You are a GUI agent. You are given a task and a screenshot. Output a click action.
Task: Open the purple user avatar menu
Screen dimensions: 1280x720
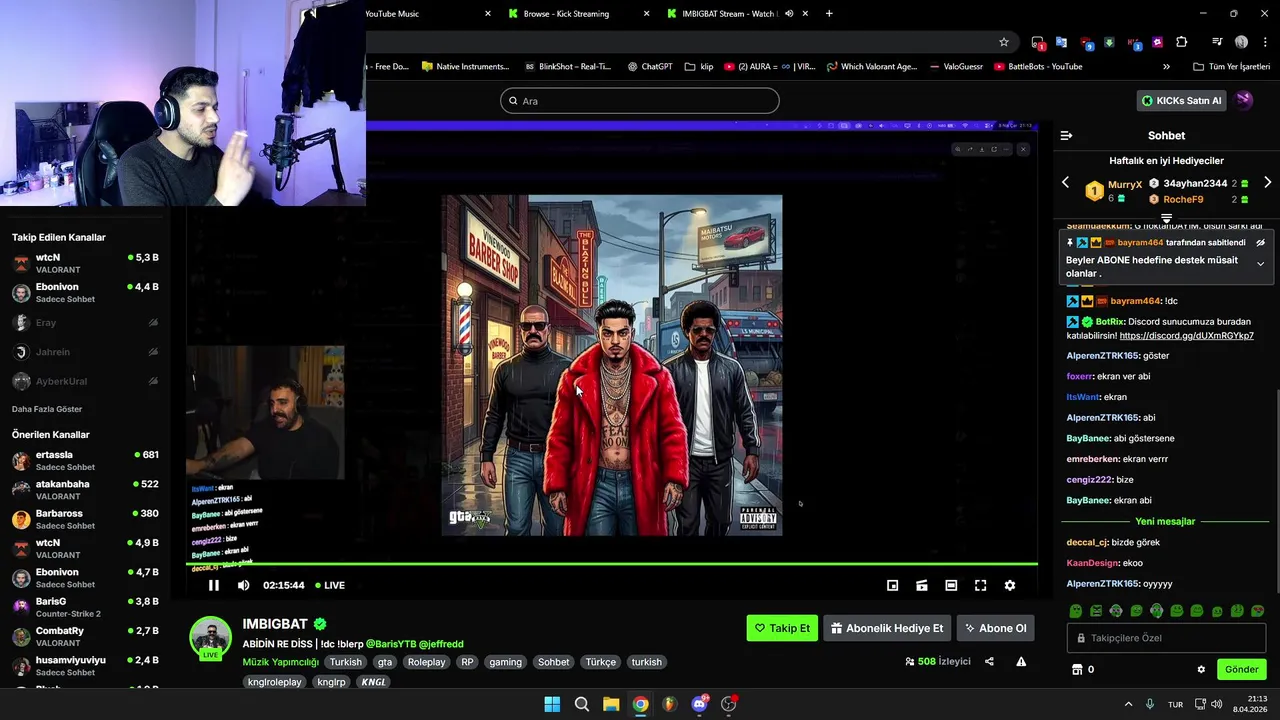click(x=1244, y=100)
